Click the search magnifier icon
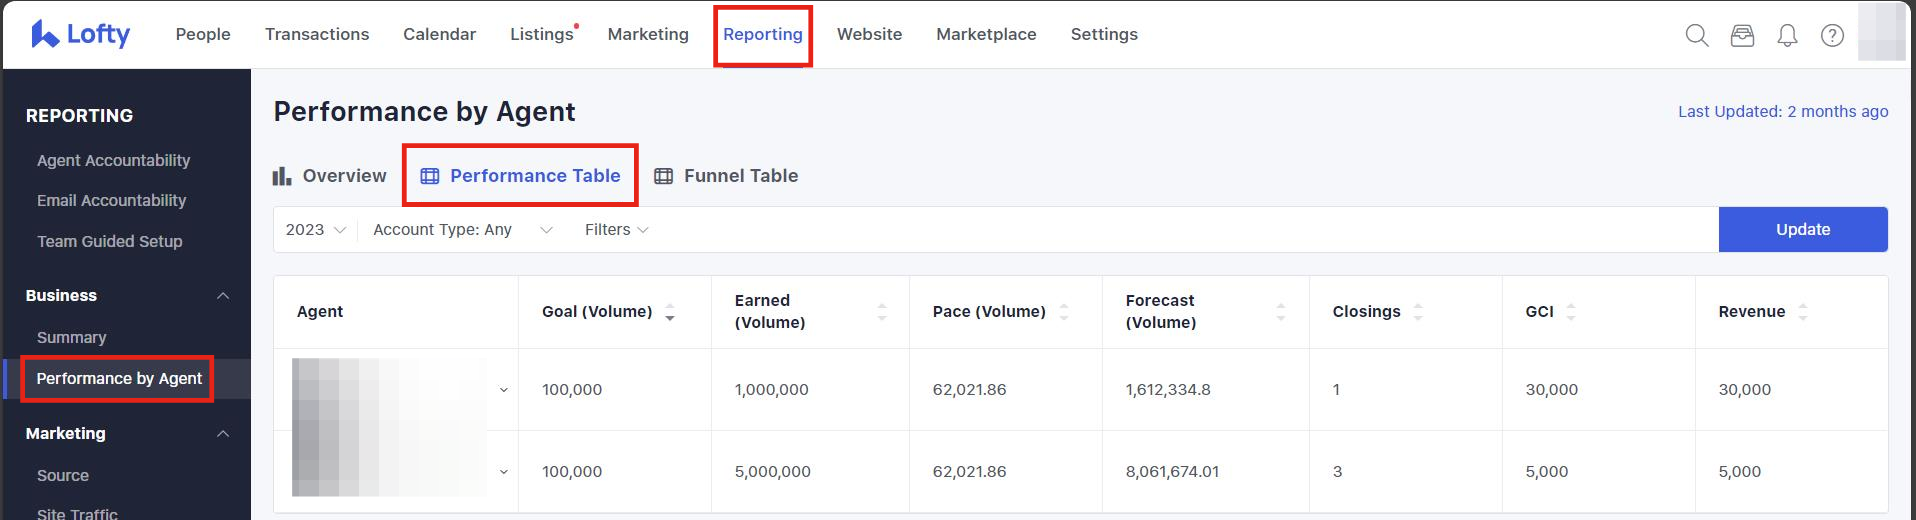This screenshot has width=1916, height=520. point(1696,36)
